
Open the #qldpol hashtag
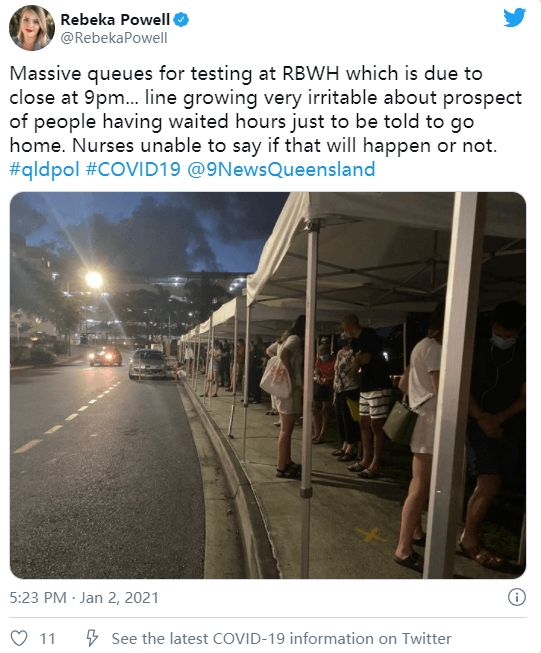point(45,169)
